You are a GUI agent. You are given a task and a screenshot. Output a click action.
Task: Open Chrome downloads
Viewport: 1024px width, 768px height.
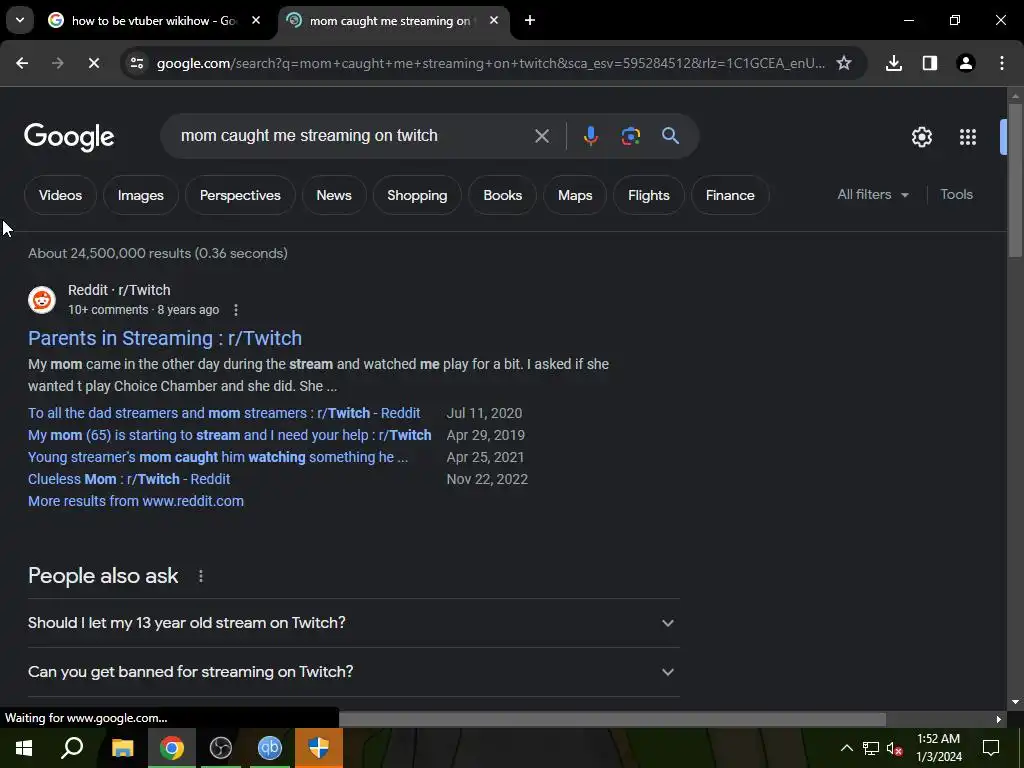[x=894, y=63]
